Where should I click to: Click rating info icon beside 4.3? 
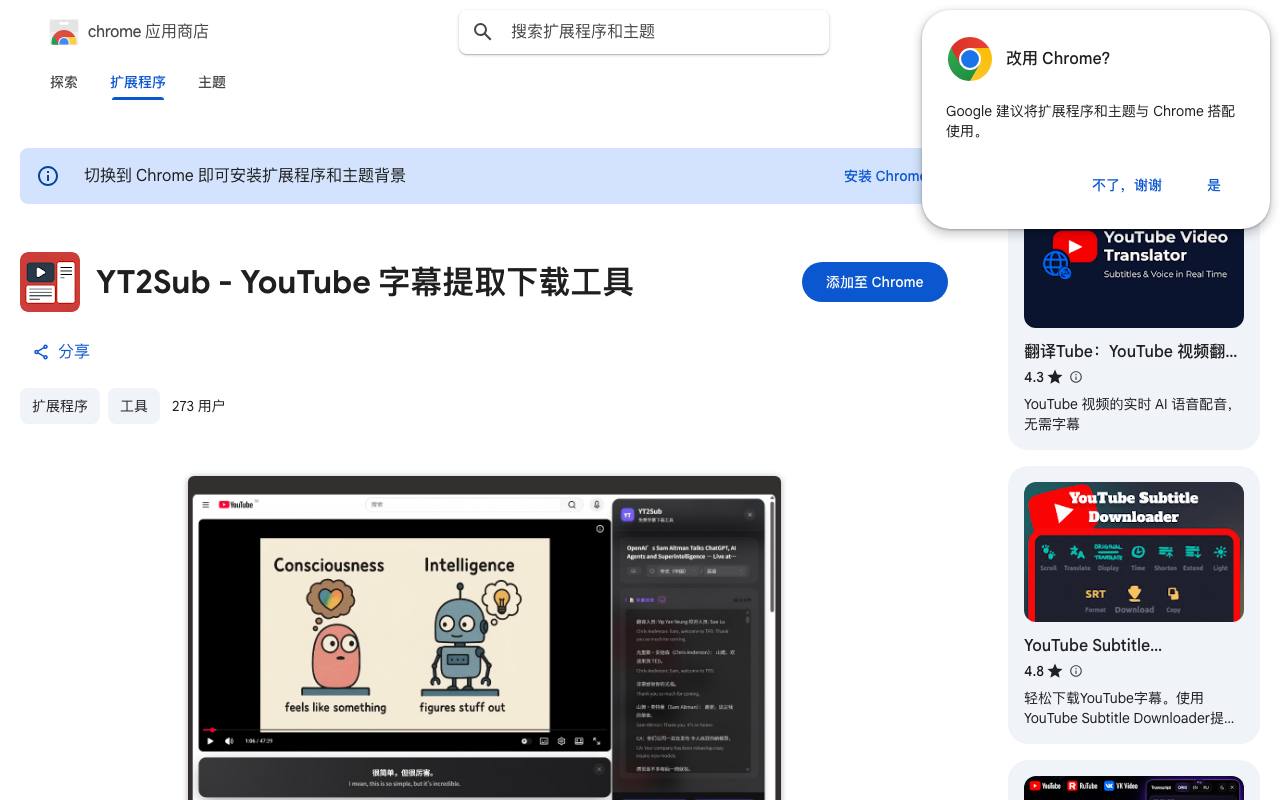click(1076, 377)
